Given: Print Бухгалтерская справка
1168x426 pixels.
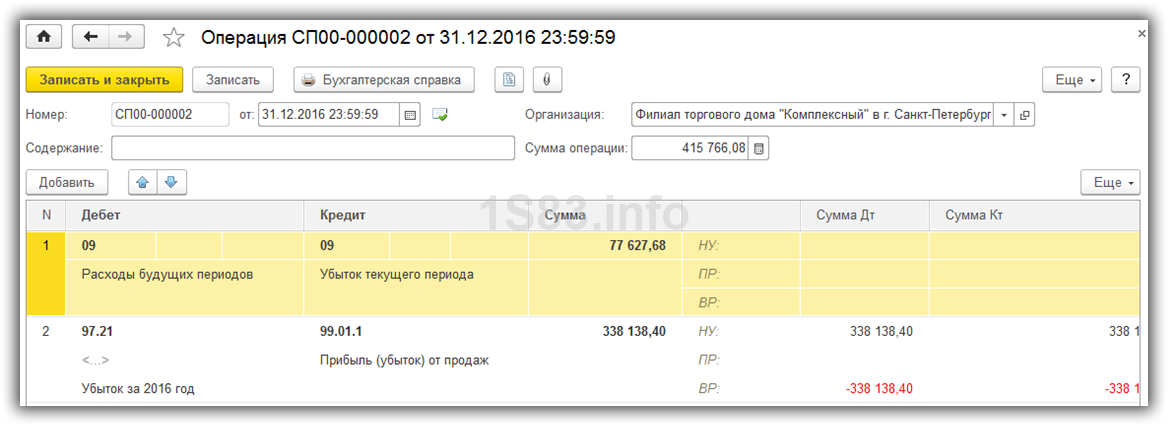Looking at the screenshot, I should pos(383,80).
